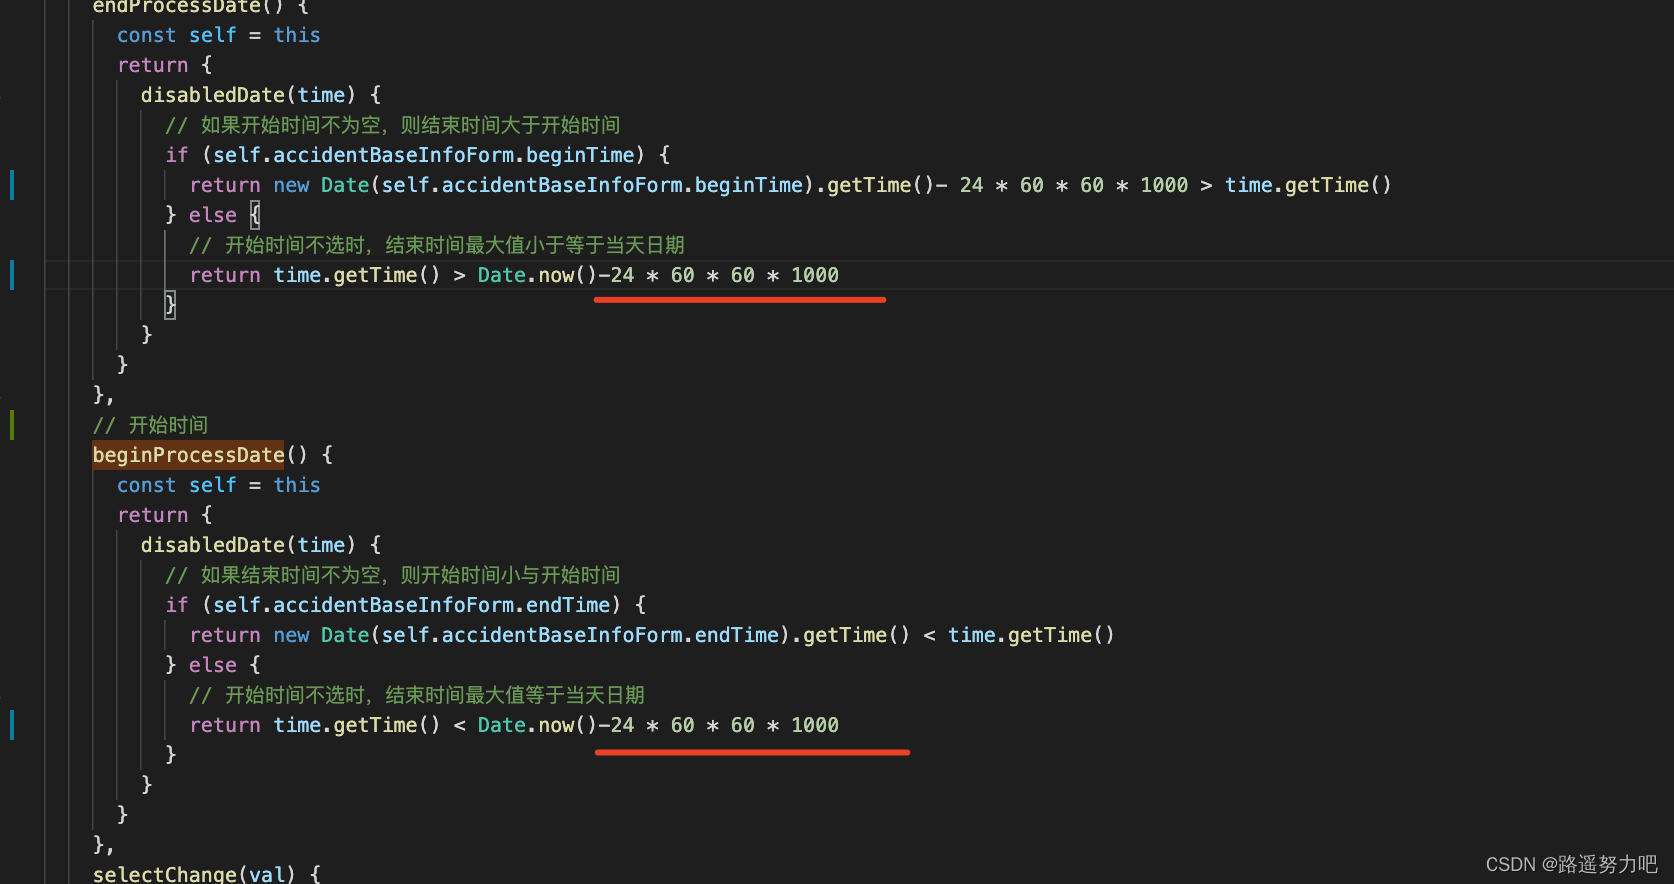Image resolution: width=1674 pixels, height=884 pixels.
Task: Click the 'if (self.accidentBaseInfoForm.beginTime)' line
Action: pos(417,155)
